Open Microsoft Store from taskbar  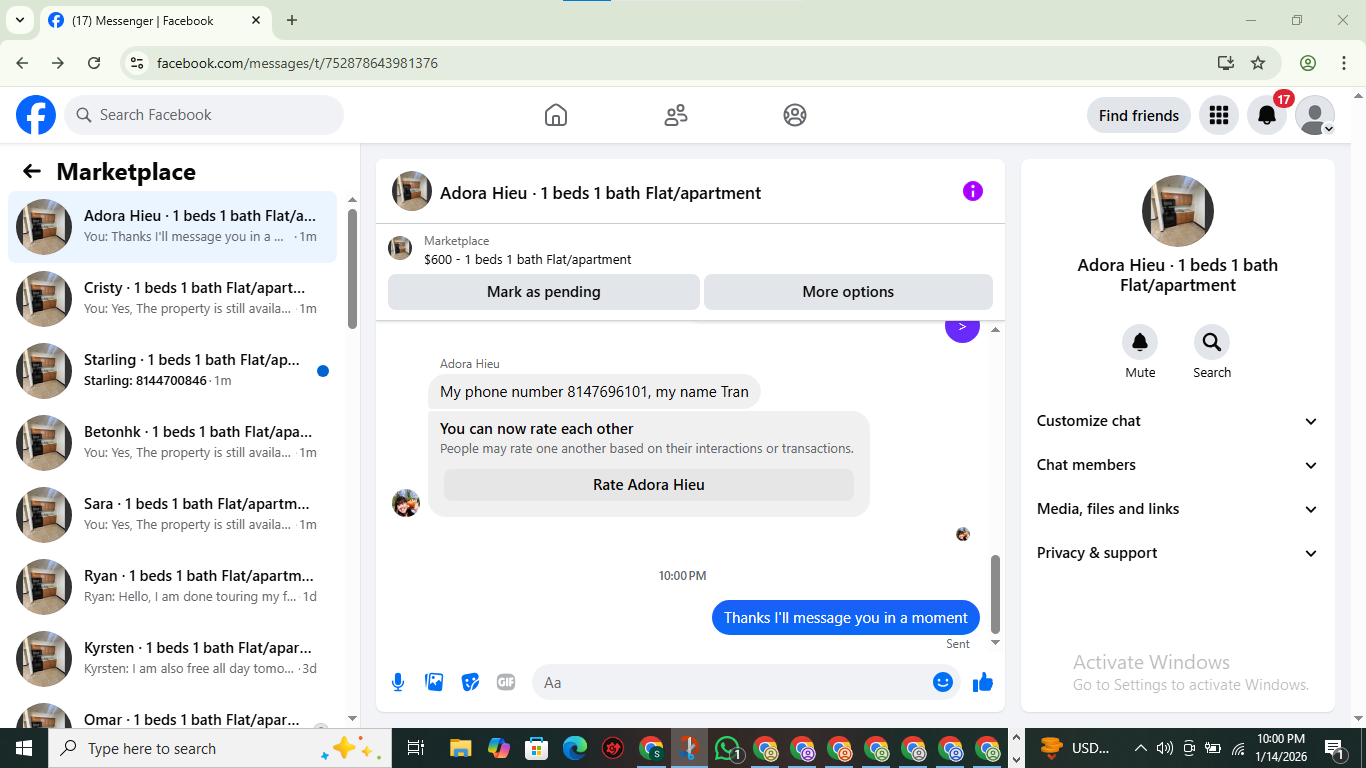point(537,748)
